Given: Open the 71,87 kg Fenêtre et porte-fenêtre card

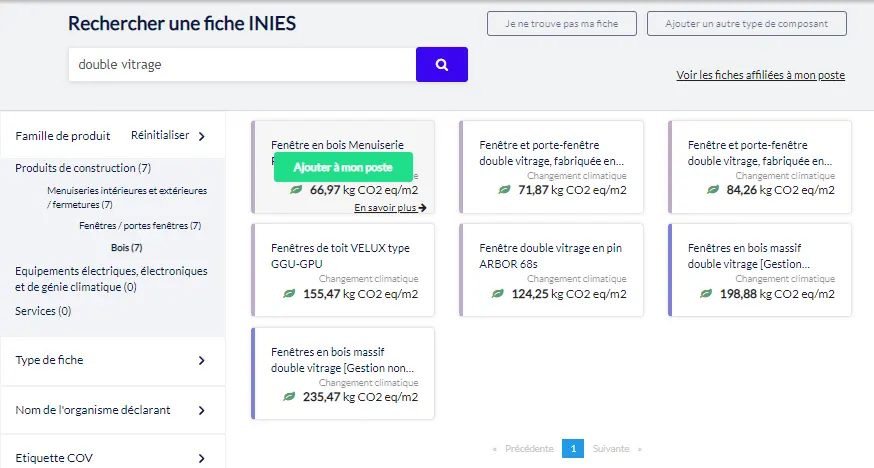Looking at the screenshot, I should (x=551, y=167).
